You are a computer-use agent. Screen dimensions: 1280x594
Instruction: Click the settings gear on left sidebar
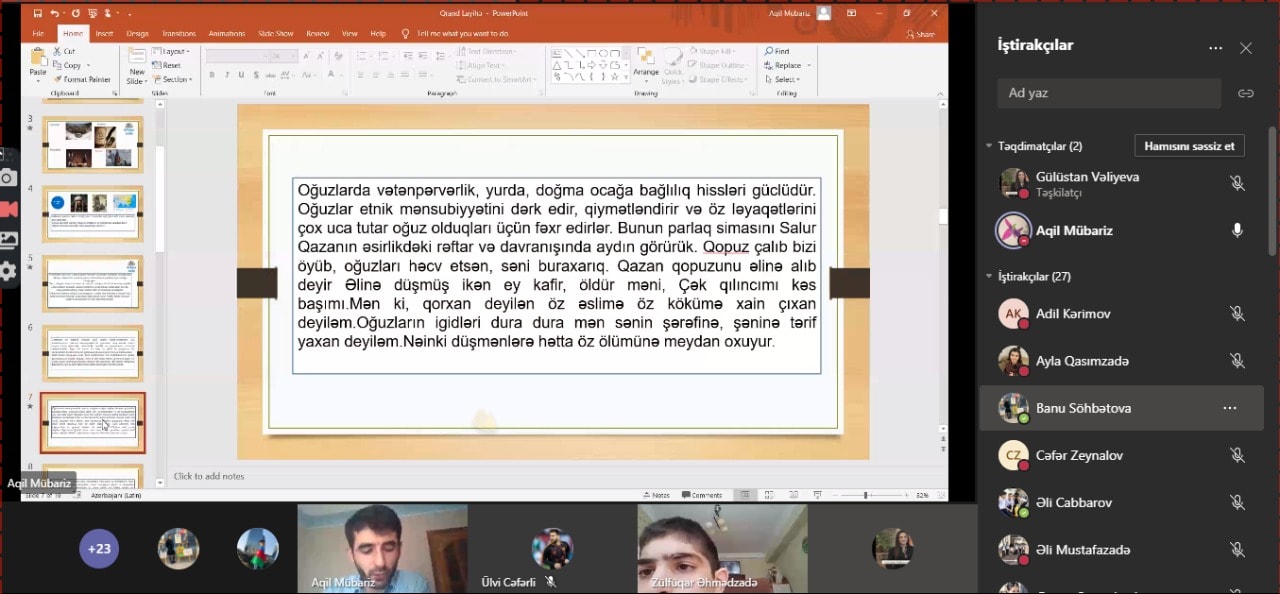[7, 271]
